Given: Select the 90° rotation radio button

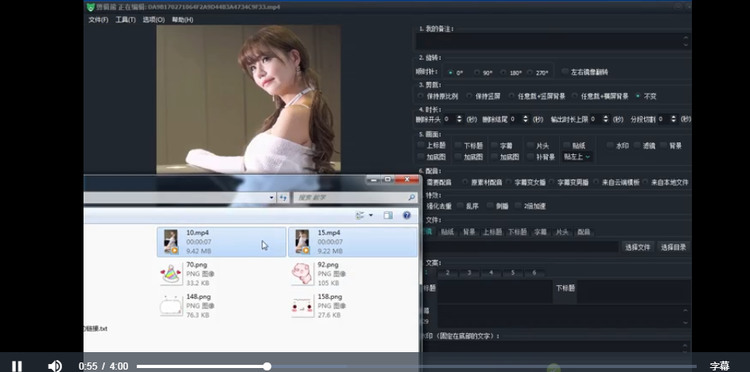Looking at the screenshot, I should [477, 73].
